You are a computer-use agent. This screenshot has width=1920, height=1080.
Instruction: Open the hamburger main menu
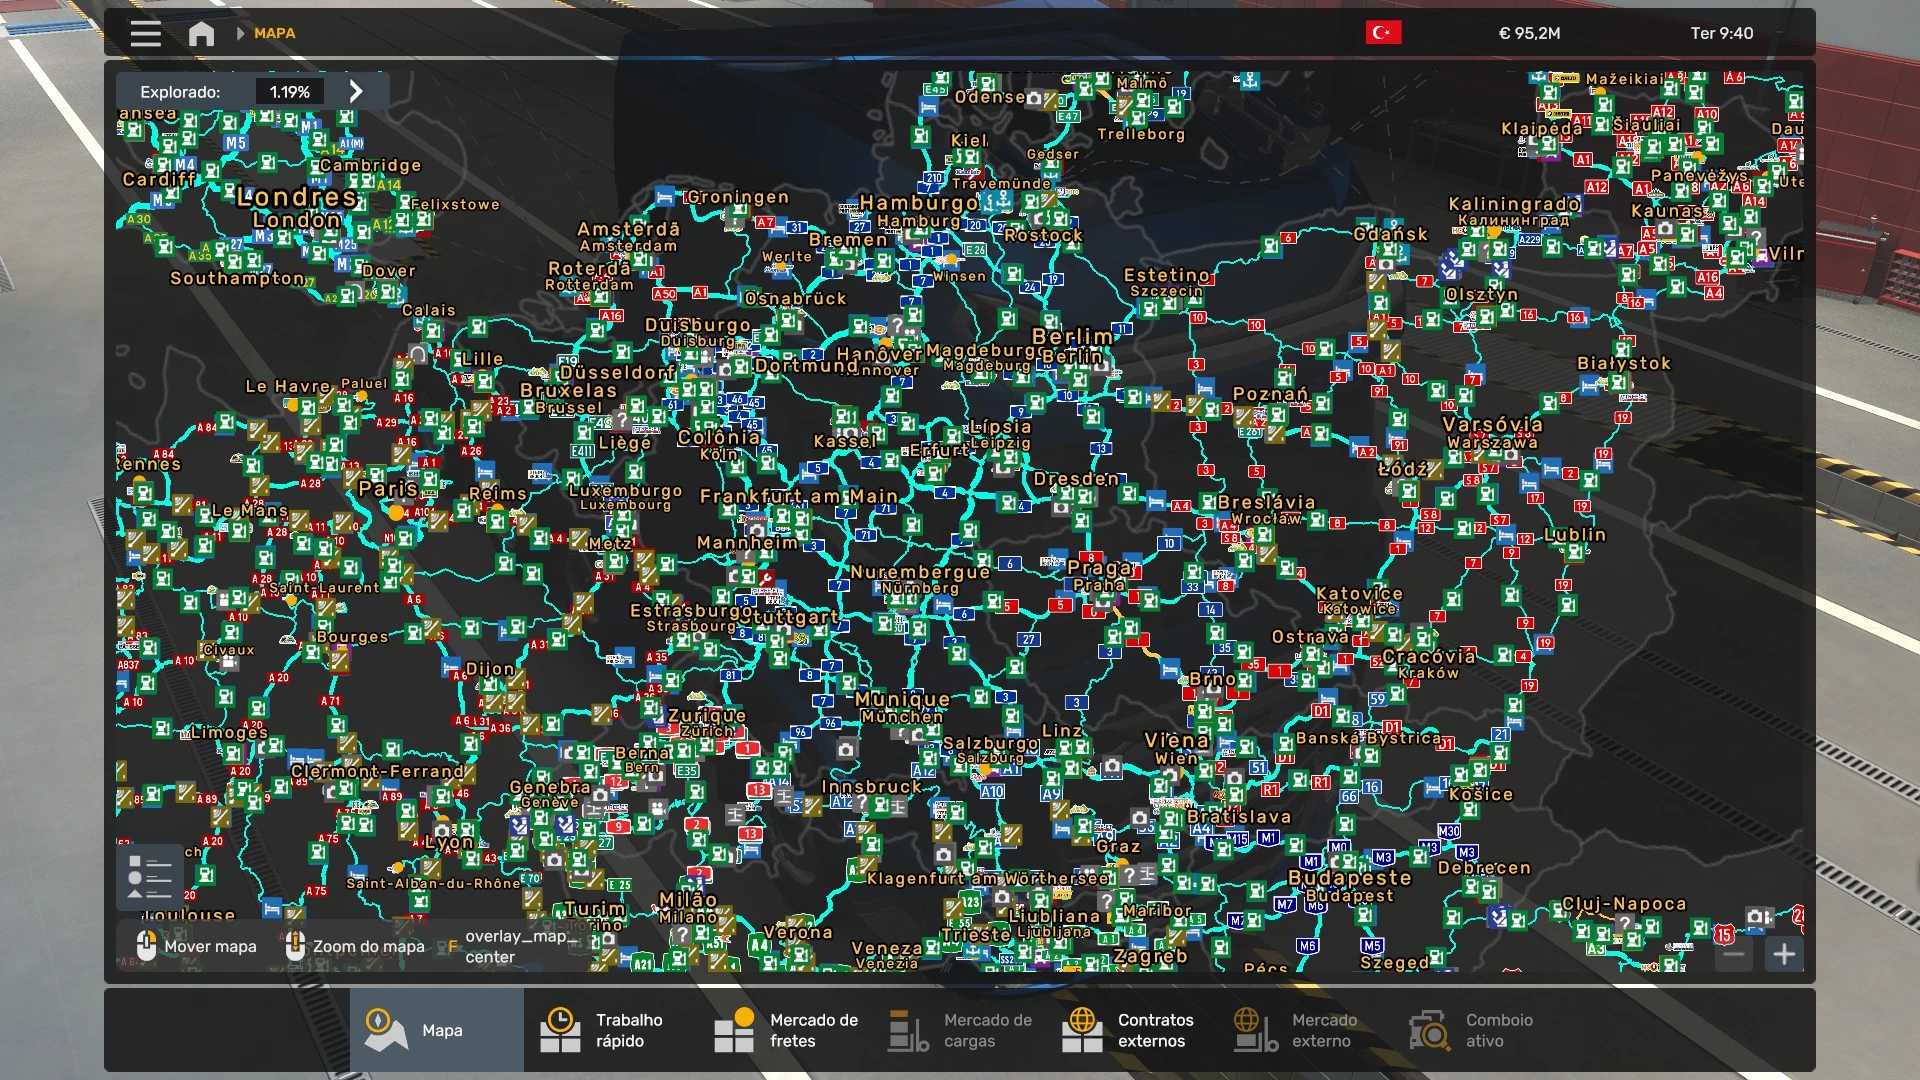pyautogui.click(x=145, y=34)
